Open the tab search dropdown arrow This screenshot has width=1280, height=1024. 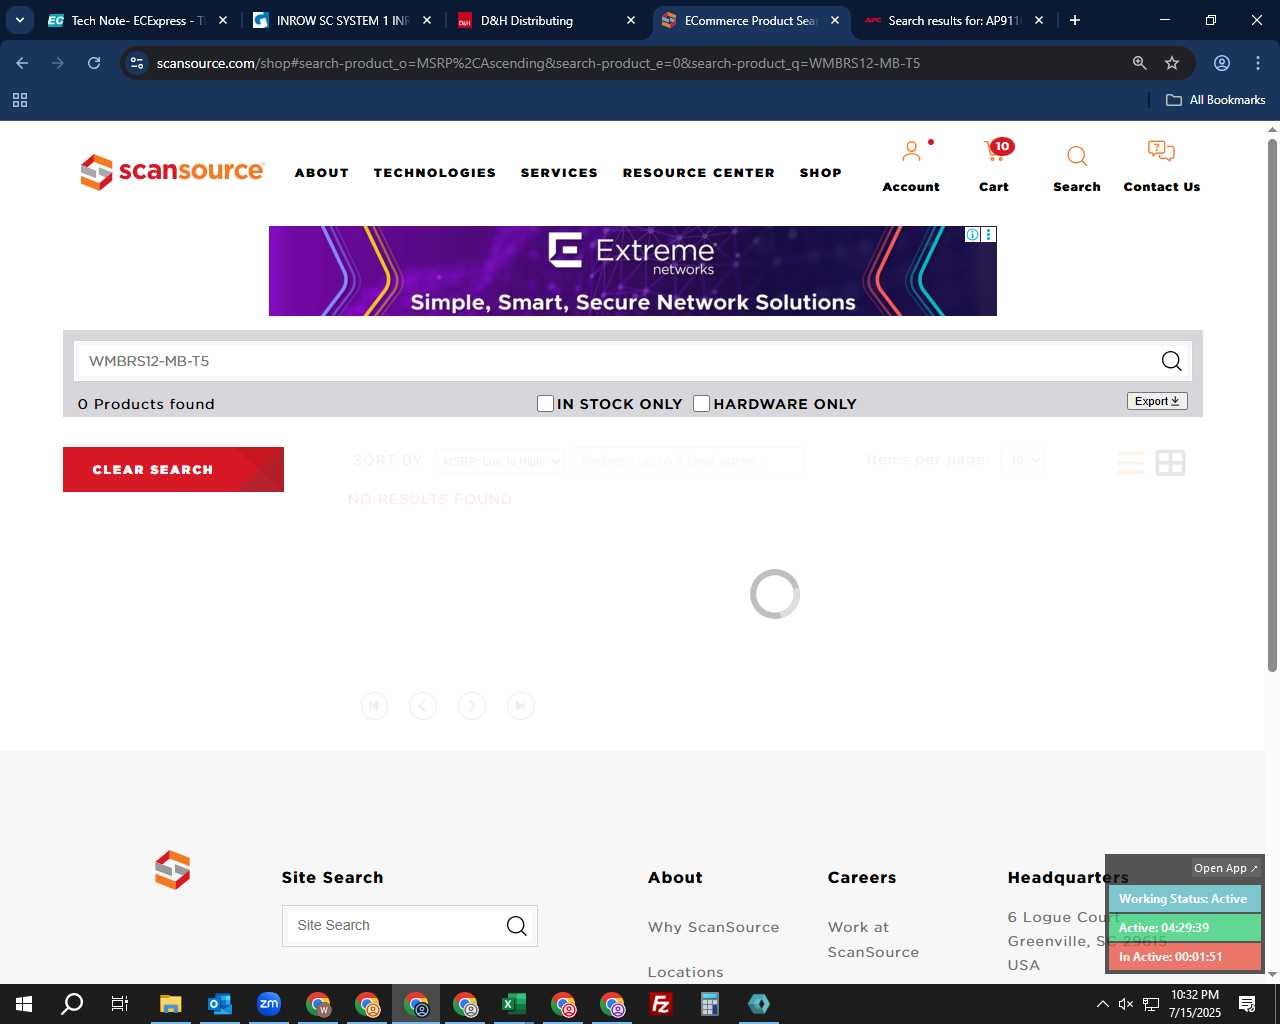[x=20, y=20]
